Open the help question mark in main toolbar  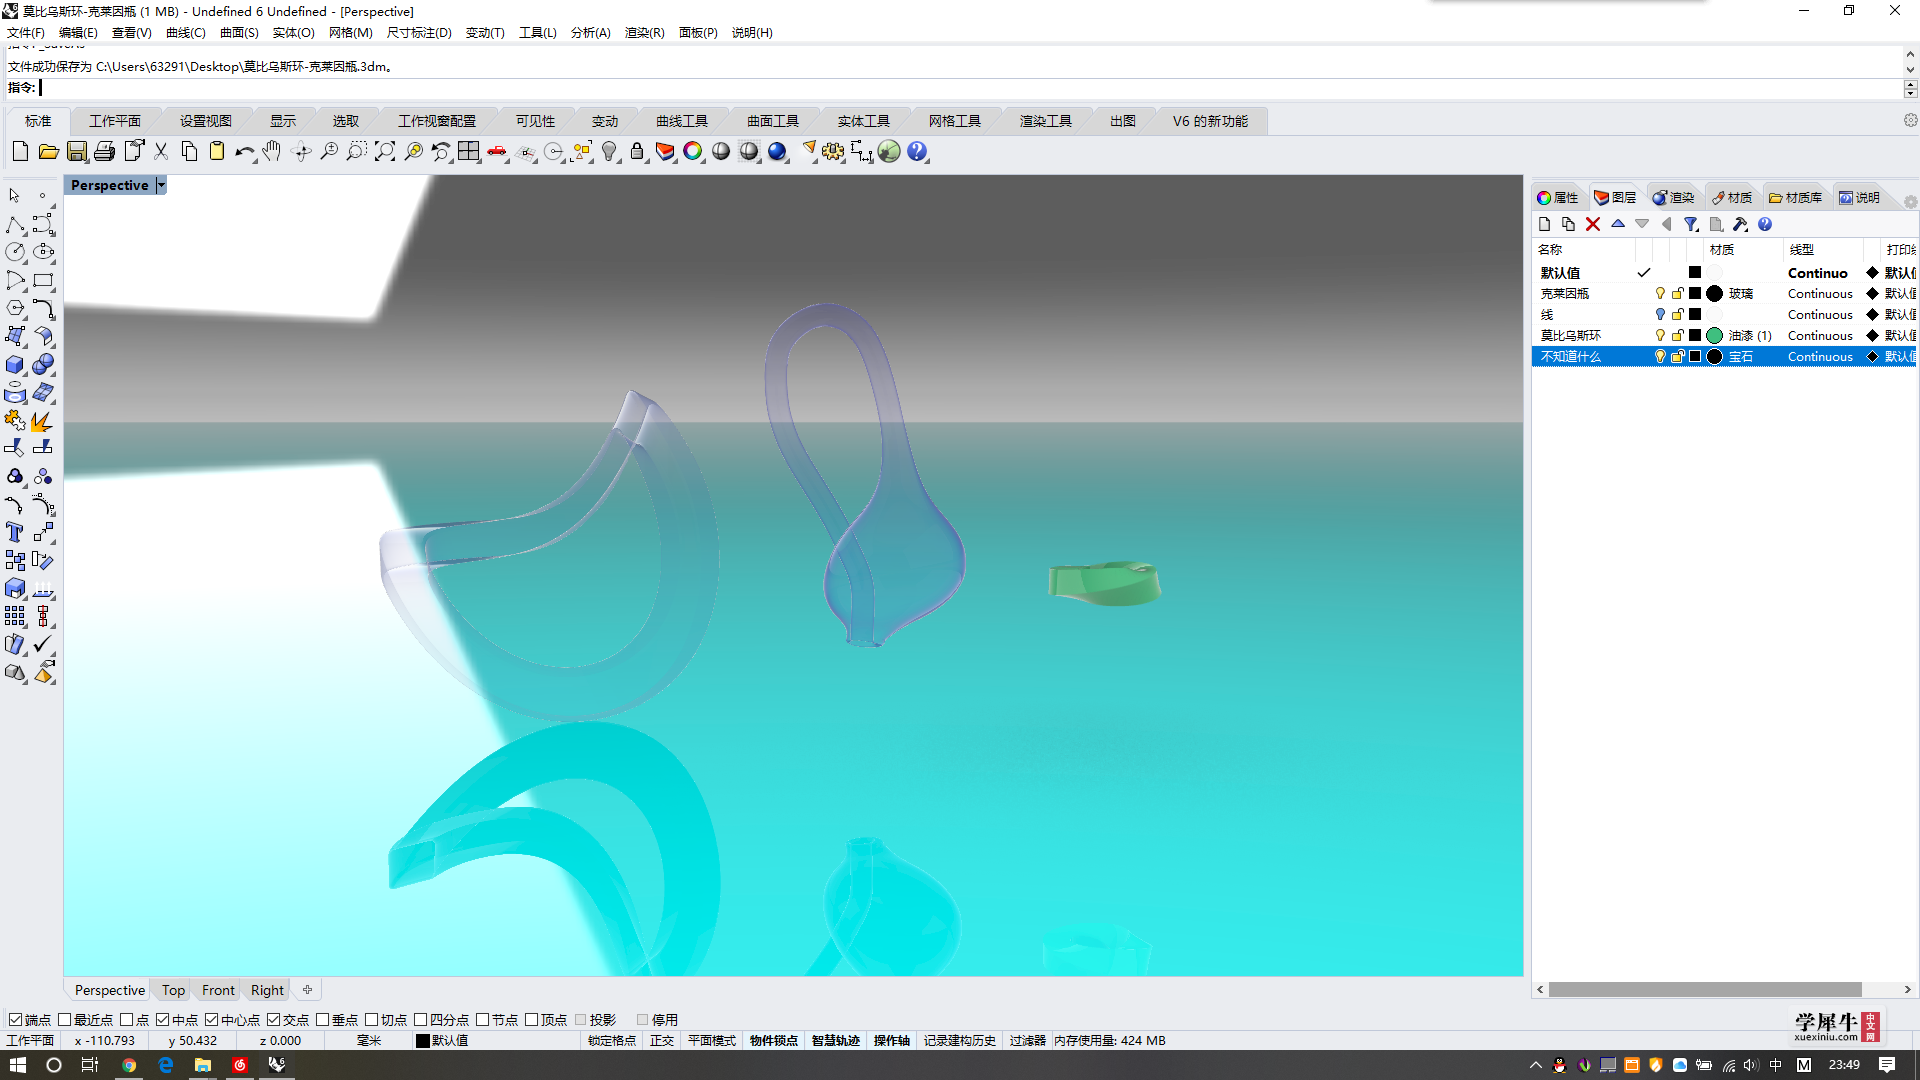coord(917,151)
